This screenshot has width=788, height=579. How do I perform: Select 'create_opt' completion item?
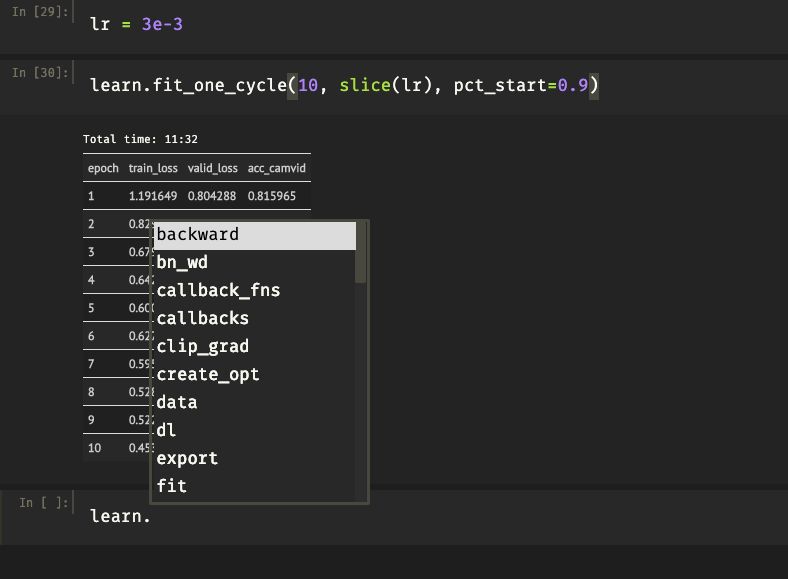[x=254, y=375]
